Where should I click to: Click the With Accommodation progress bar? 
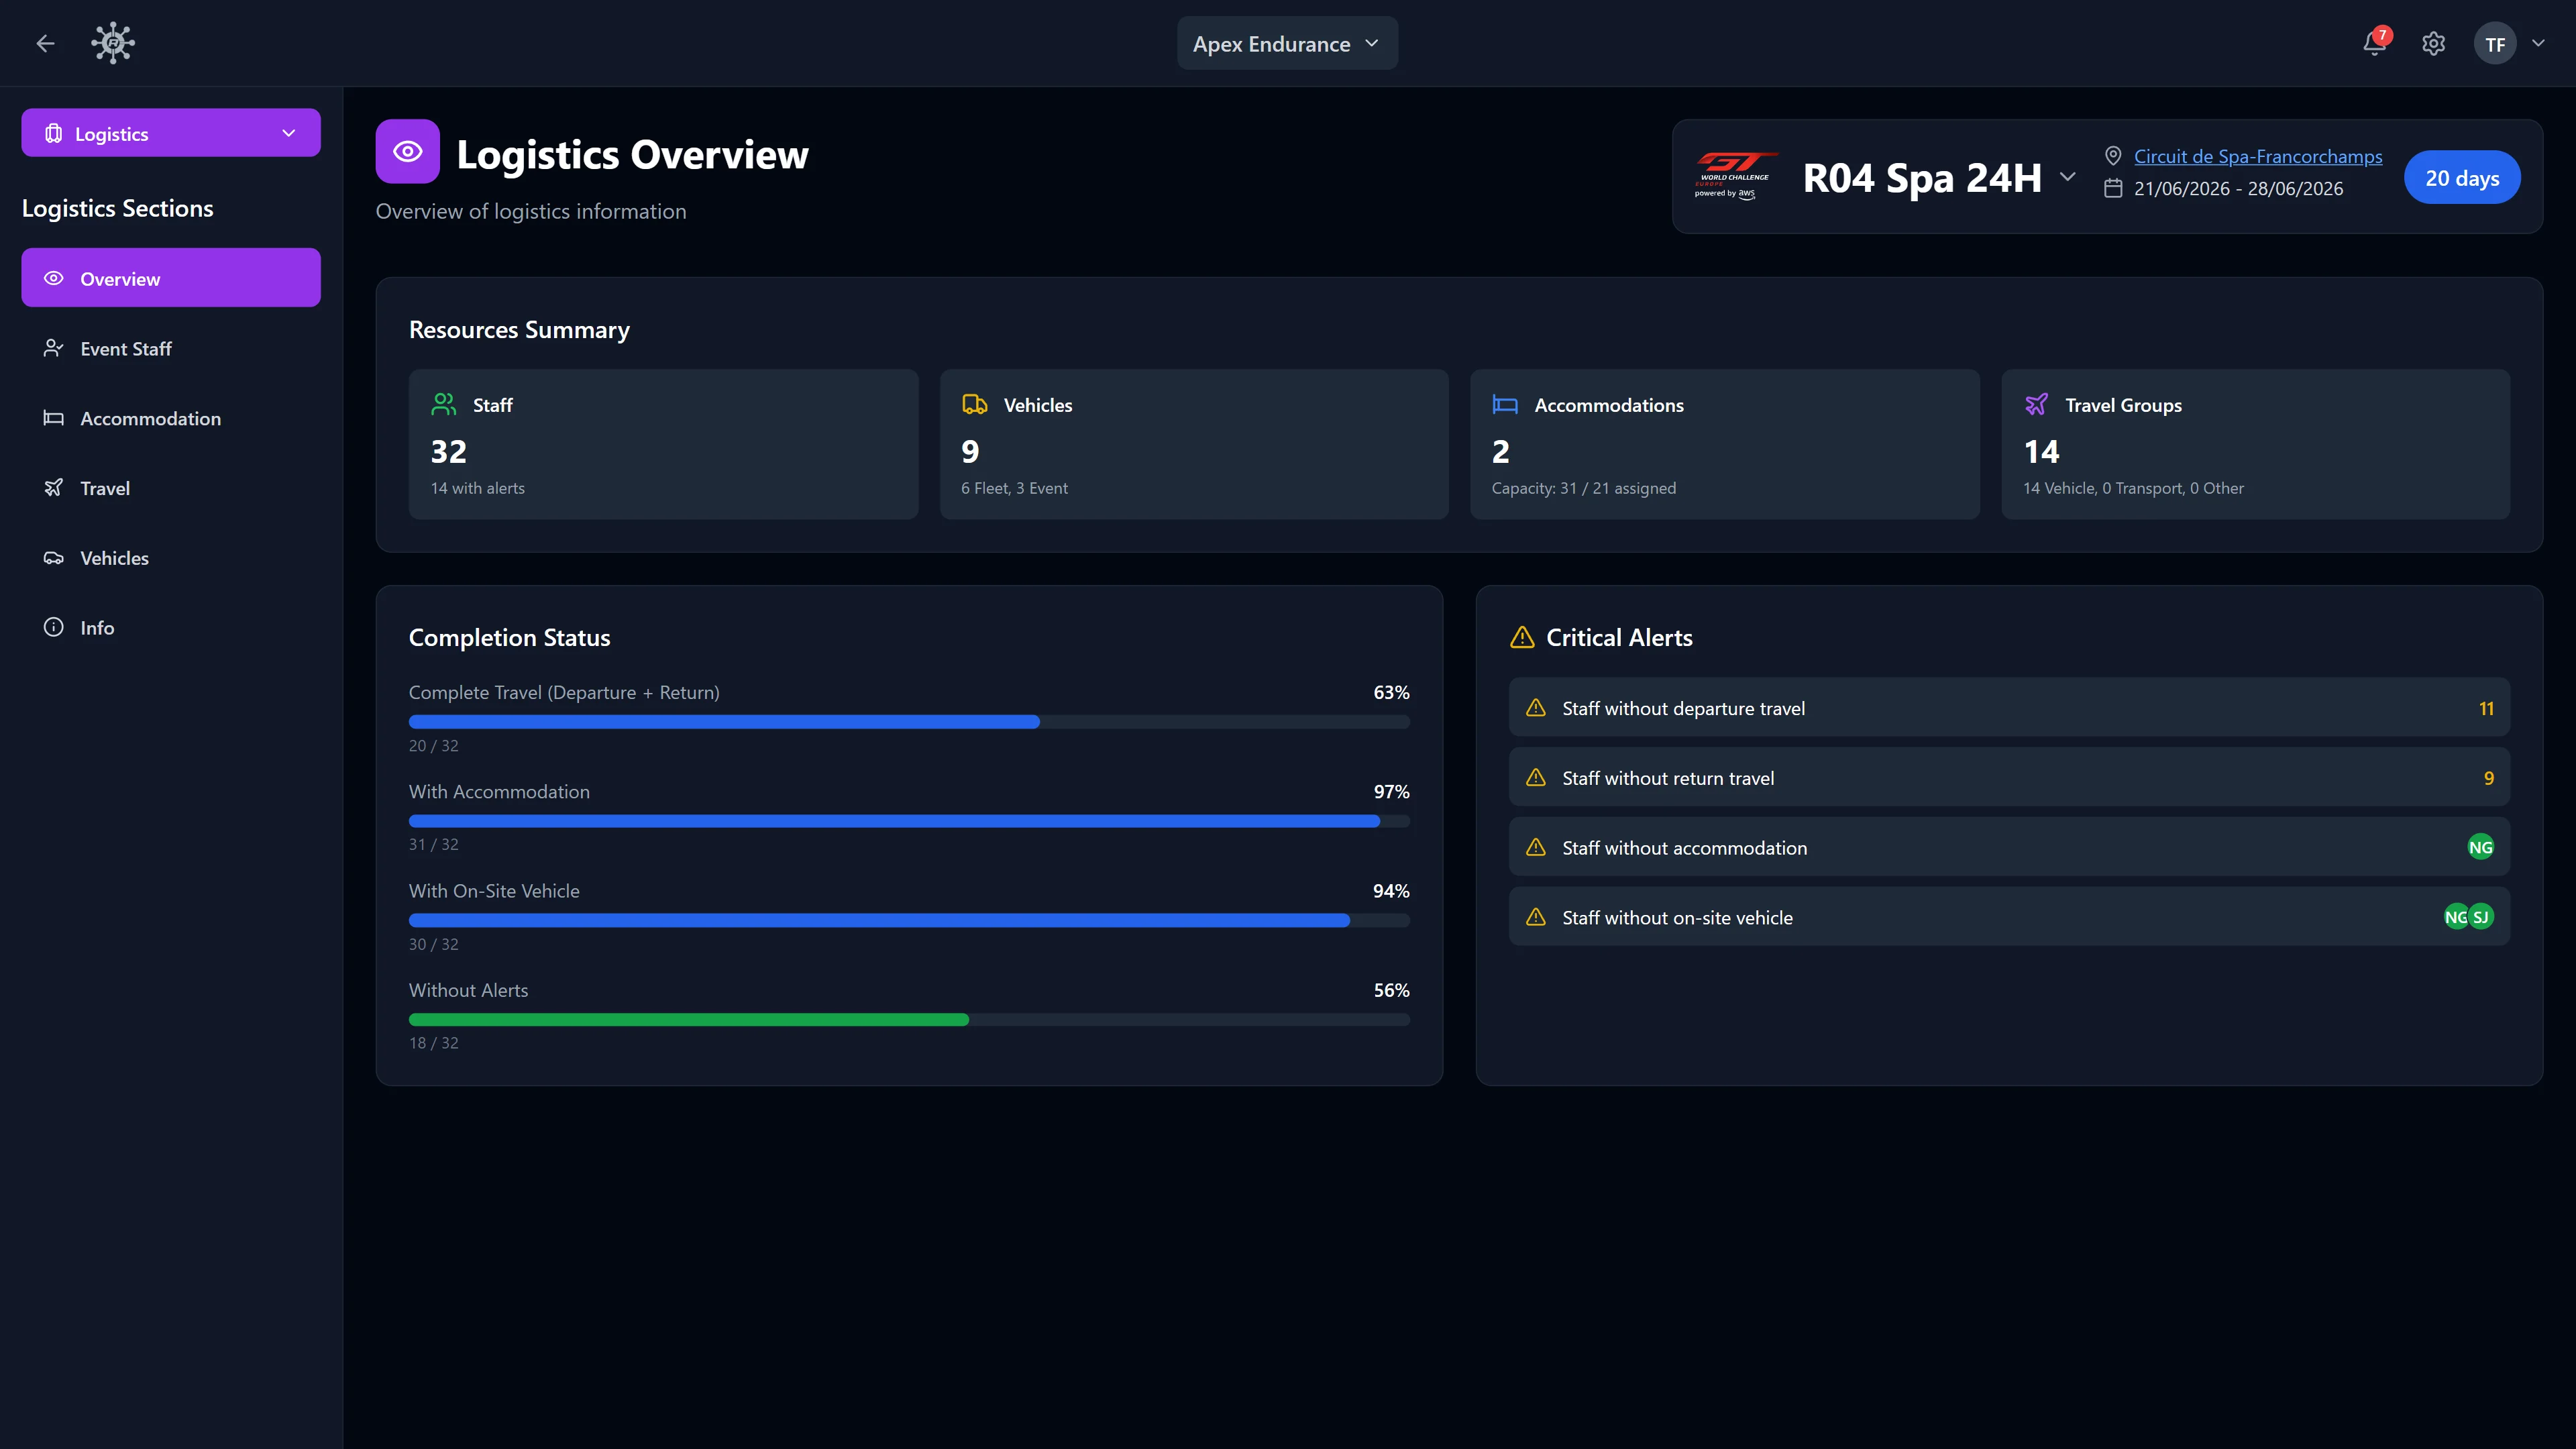(909, 821)
